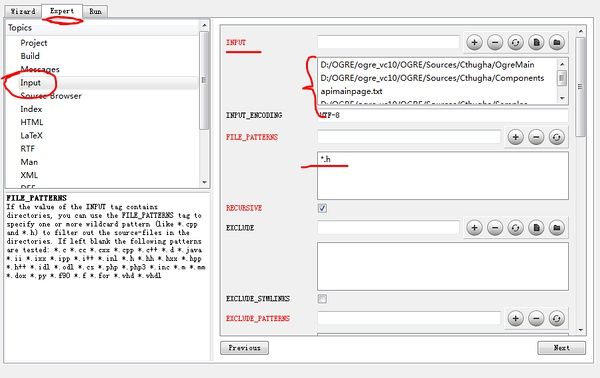Select the *.h pattern entry
Image resolution: width=600 pixels, height=378 pixels.
tap(326, 159)
